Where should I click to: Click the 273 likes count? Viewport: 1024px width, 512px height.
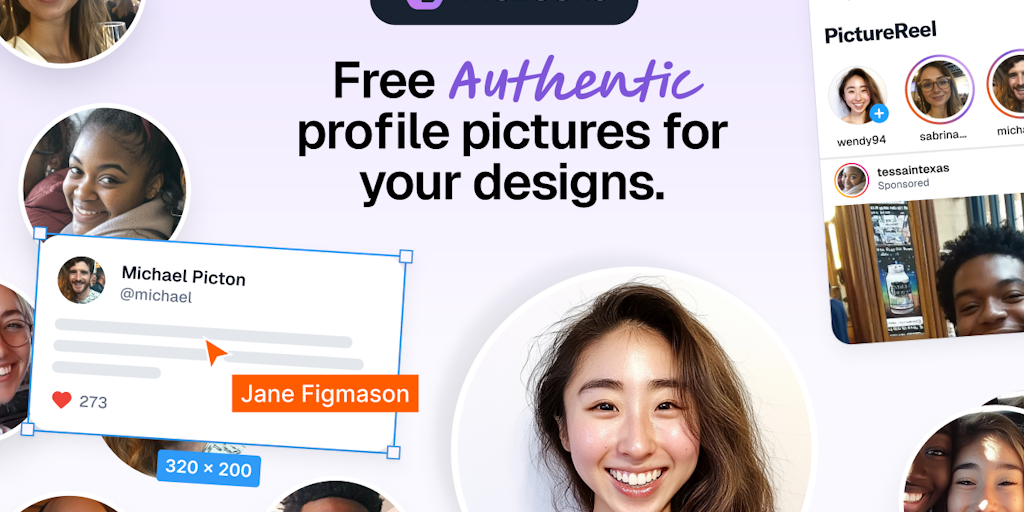[93, 402]
